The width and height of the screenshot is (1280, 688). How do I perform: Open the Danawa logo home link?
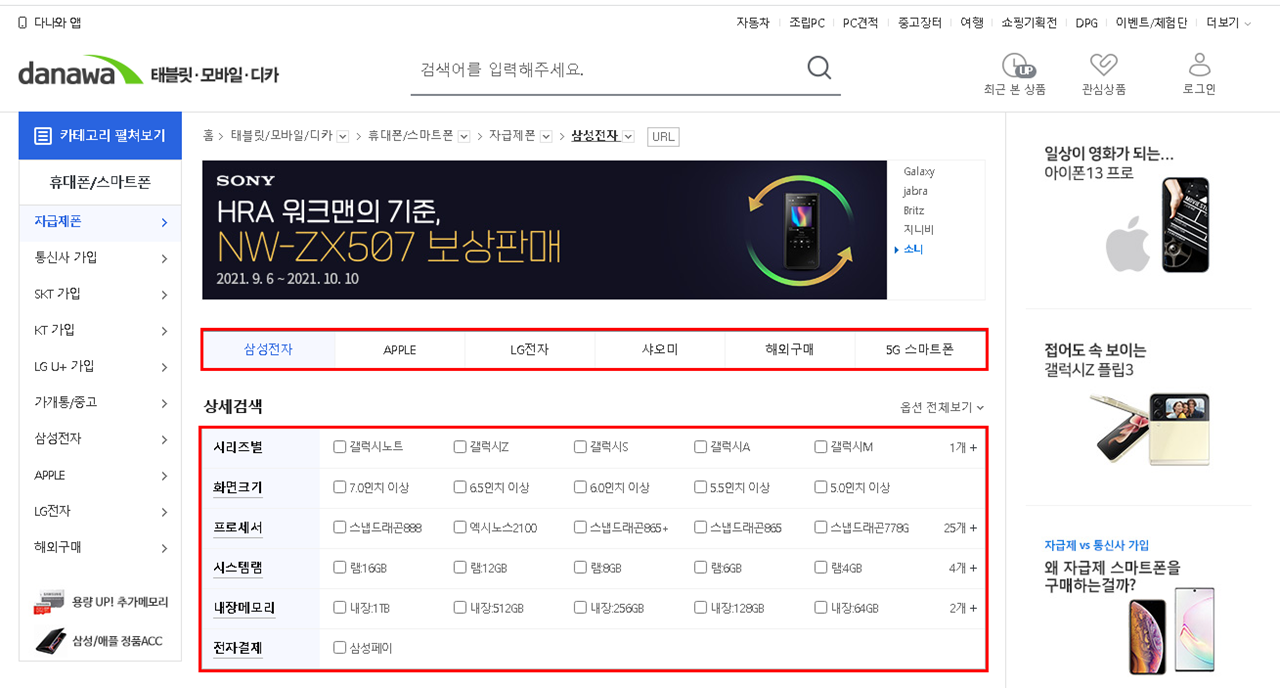pos(80,72)
